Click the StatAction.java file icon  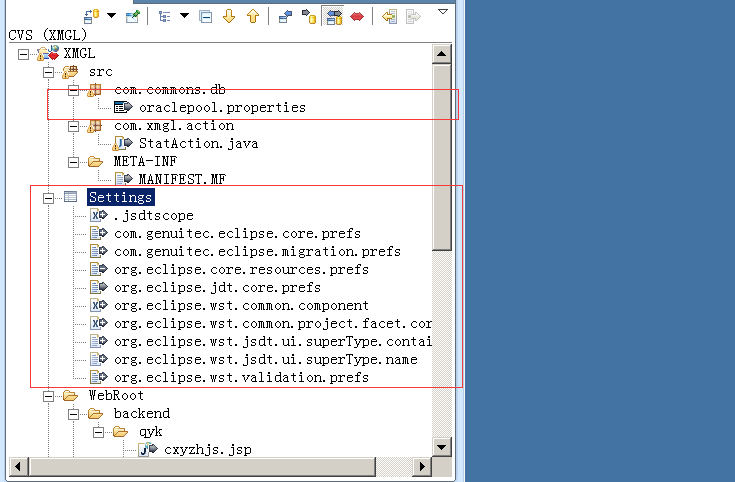[122, 143]
